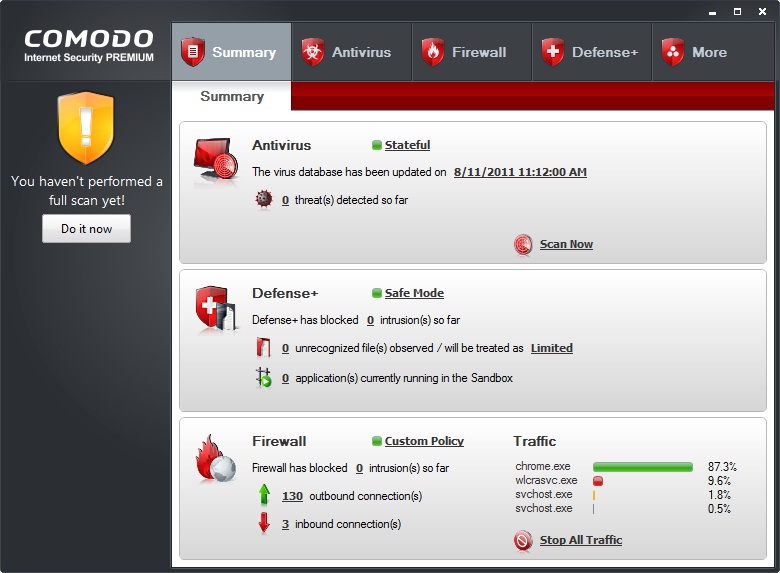Open Defense+ blocked intrusions count link
The height and width of the screenshot is (573, 780).
(370, 320)
